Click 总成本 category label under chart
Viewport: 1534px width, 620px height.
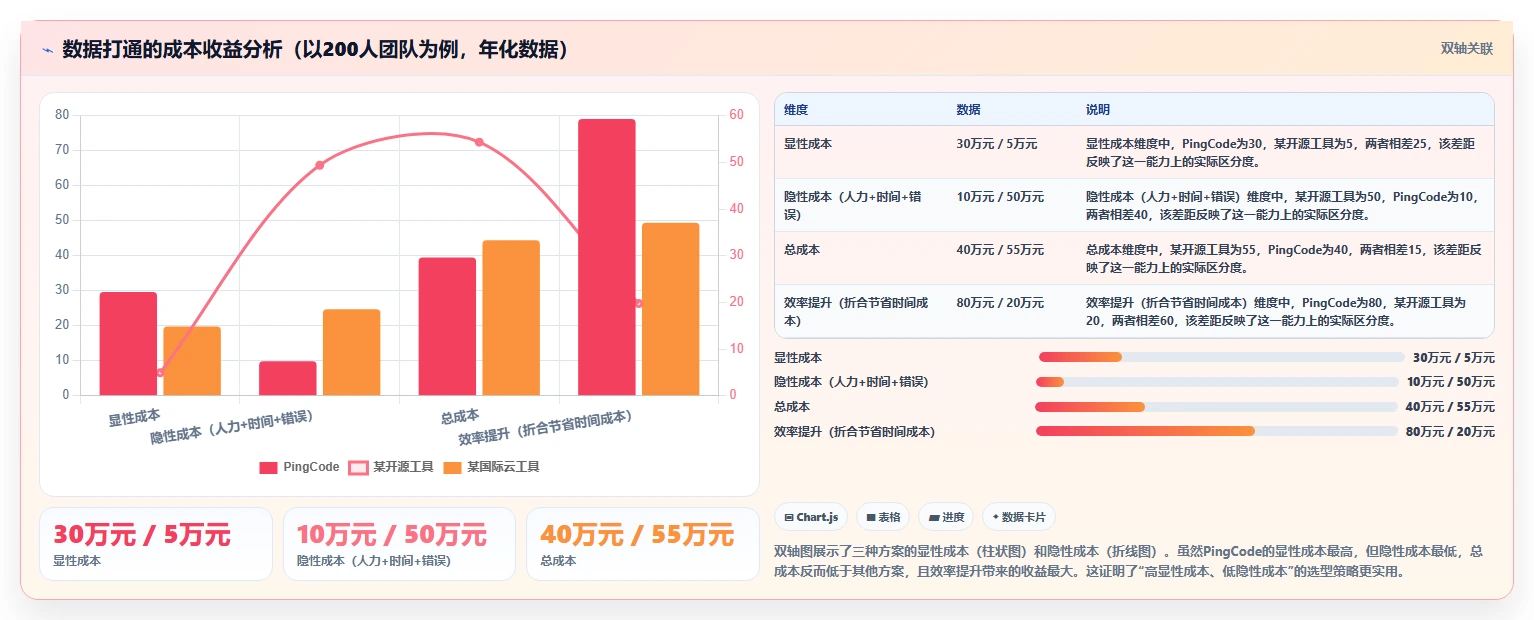coord(460,416)
